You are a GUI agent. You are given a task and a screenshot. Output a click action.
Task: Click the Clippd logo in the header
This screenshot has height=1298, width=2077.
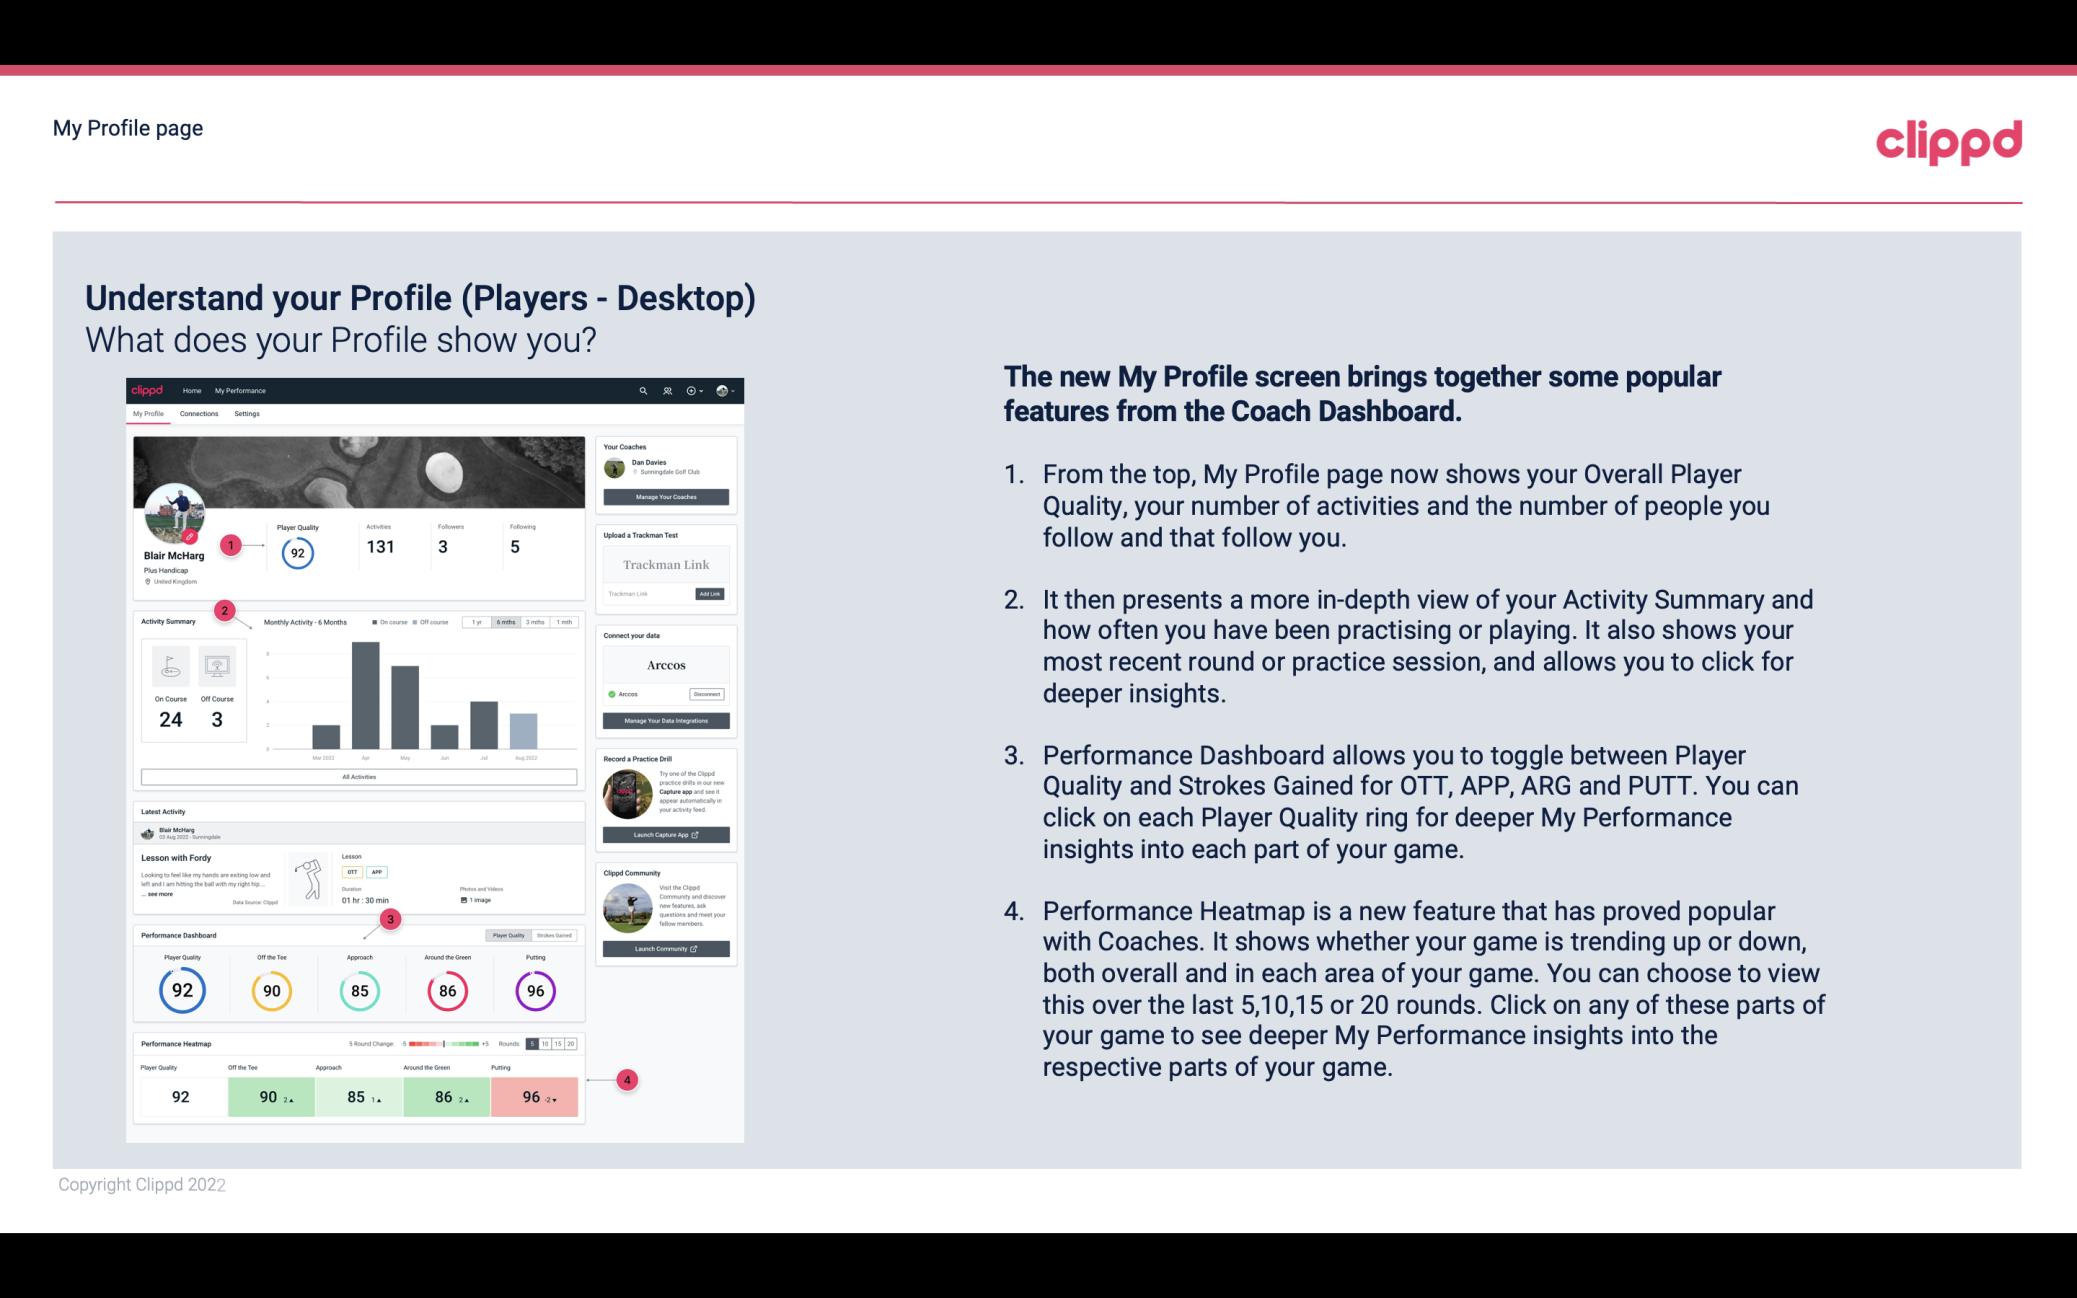coord(1948,139)
